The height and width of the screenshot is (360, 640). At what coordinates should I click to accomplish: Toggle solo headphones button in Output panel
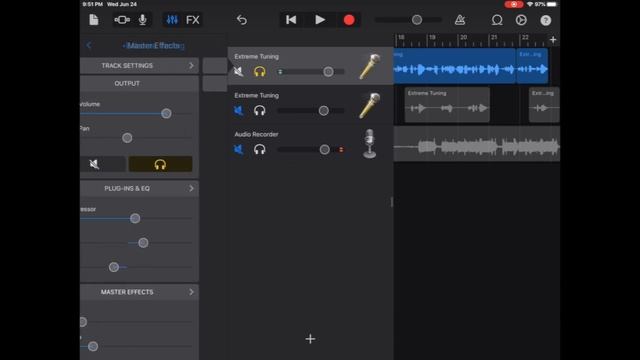click(x=160, y=164)
